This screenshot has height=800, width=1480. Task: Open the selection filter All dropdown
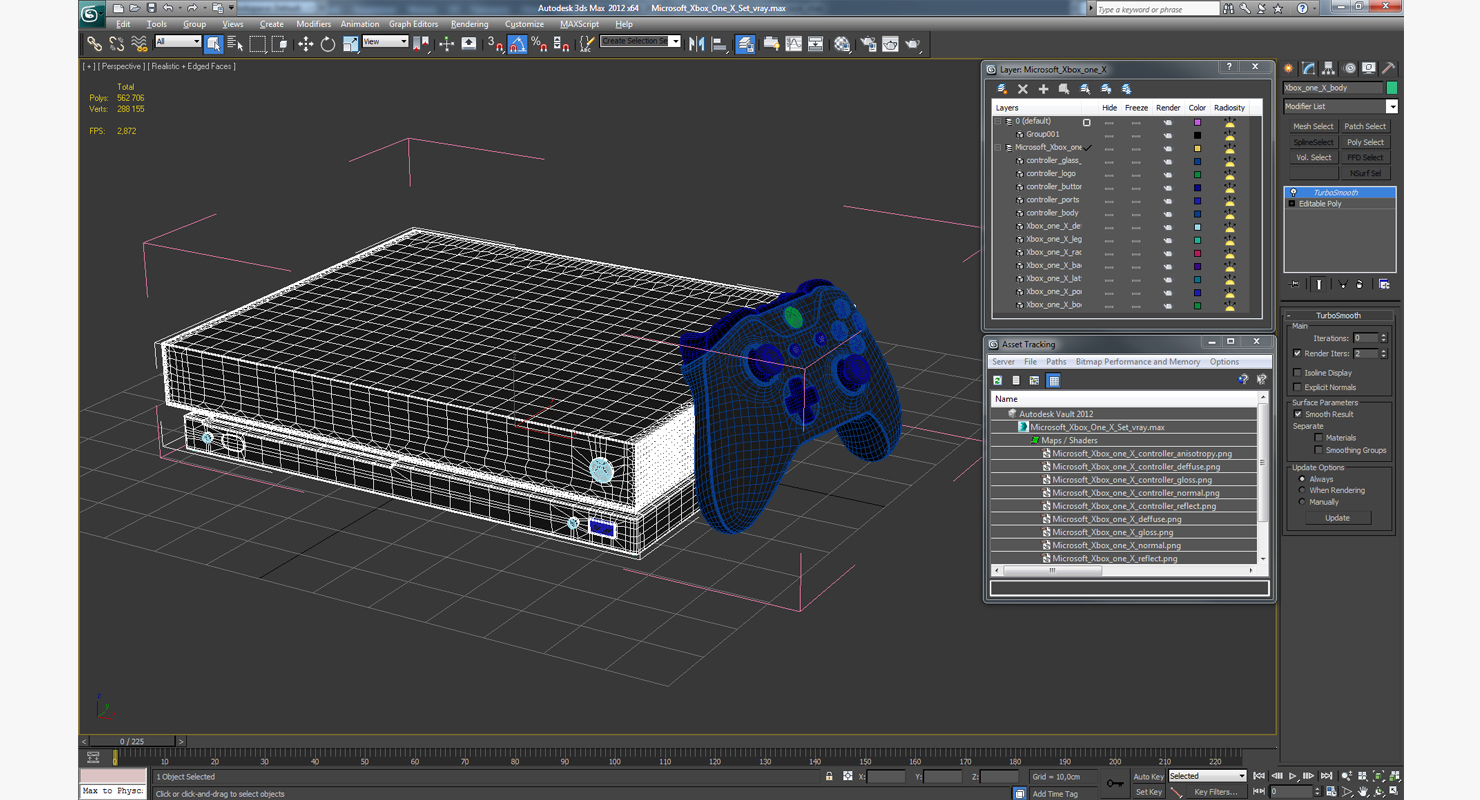click(x=178, y=41)
